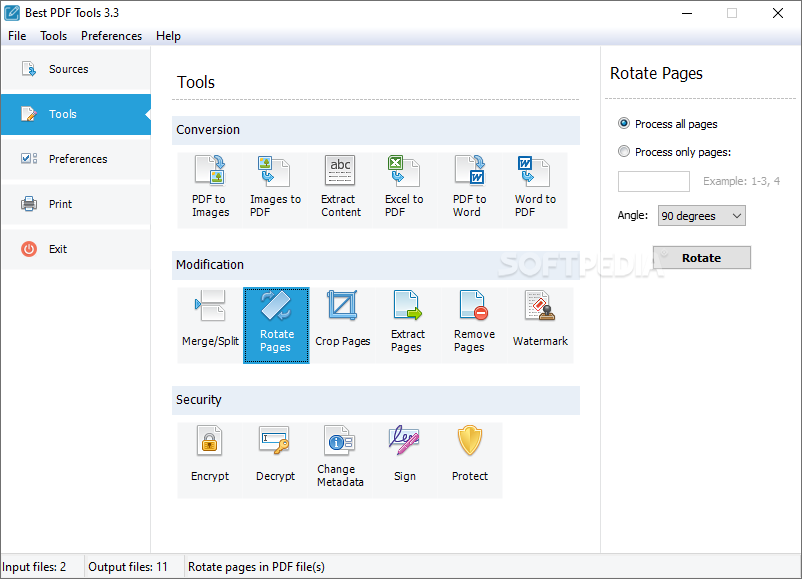Image resolution: width=802 pixels, height=579 pixels.
Task: Switch to the Tools sidebar section
Action: [76, 114]
